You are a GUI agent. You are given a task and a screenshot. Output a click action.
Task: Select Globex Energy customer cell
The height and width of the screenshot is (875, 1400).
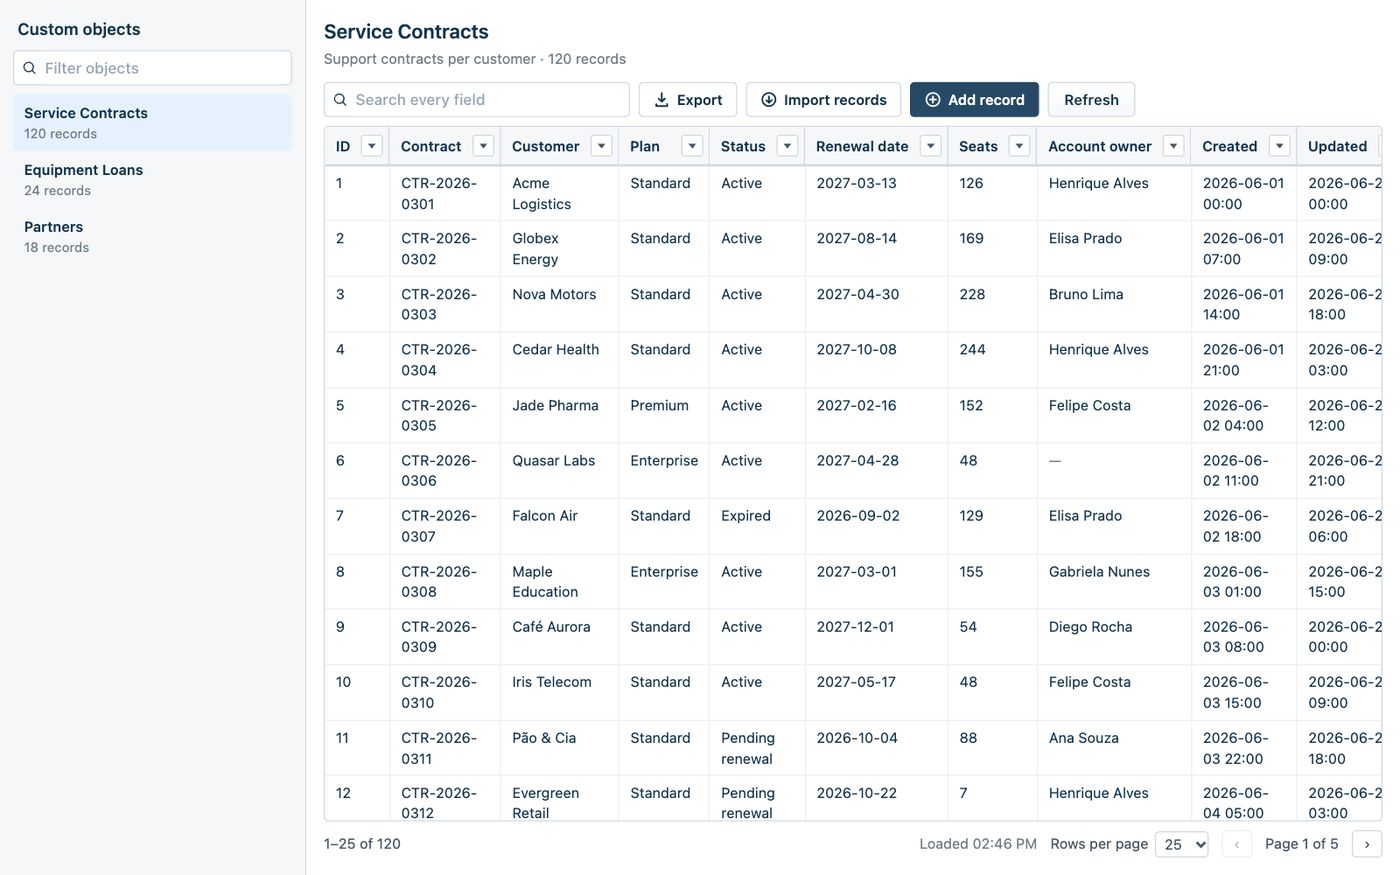[x=559, y=248]
